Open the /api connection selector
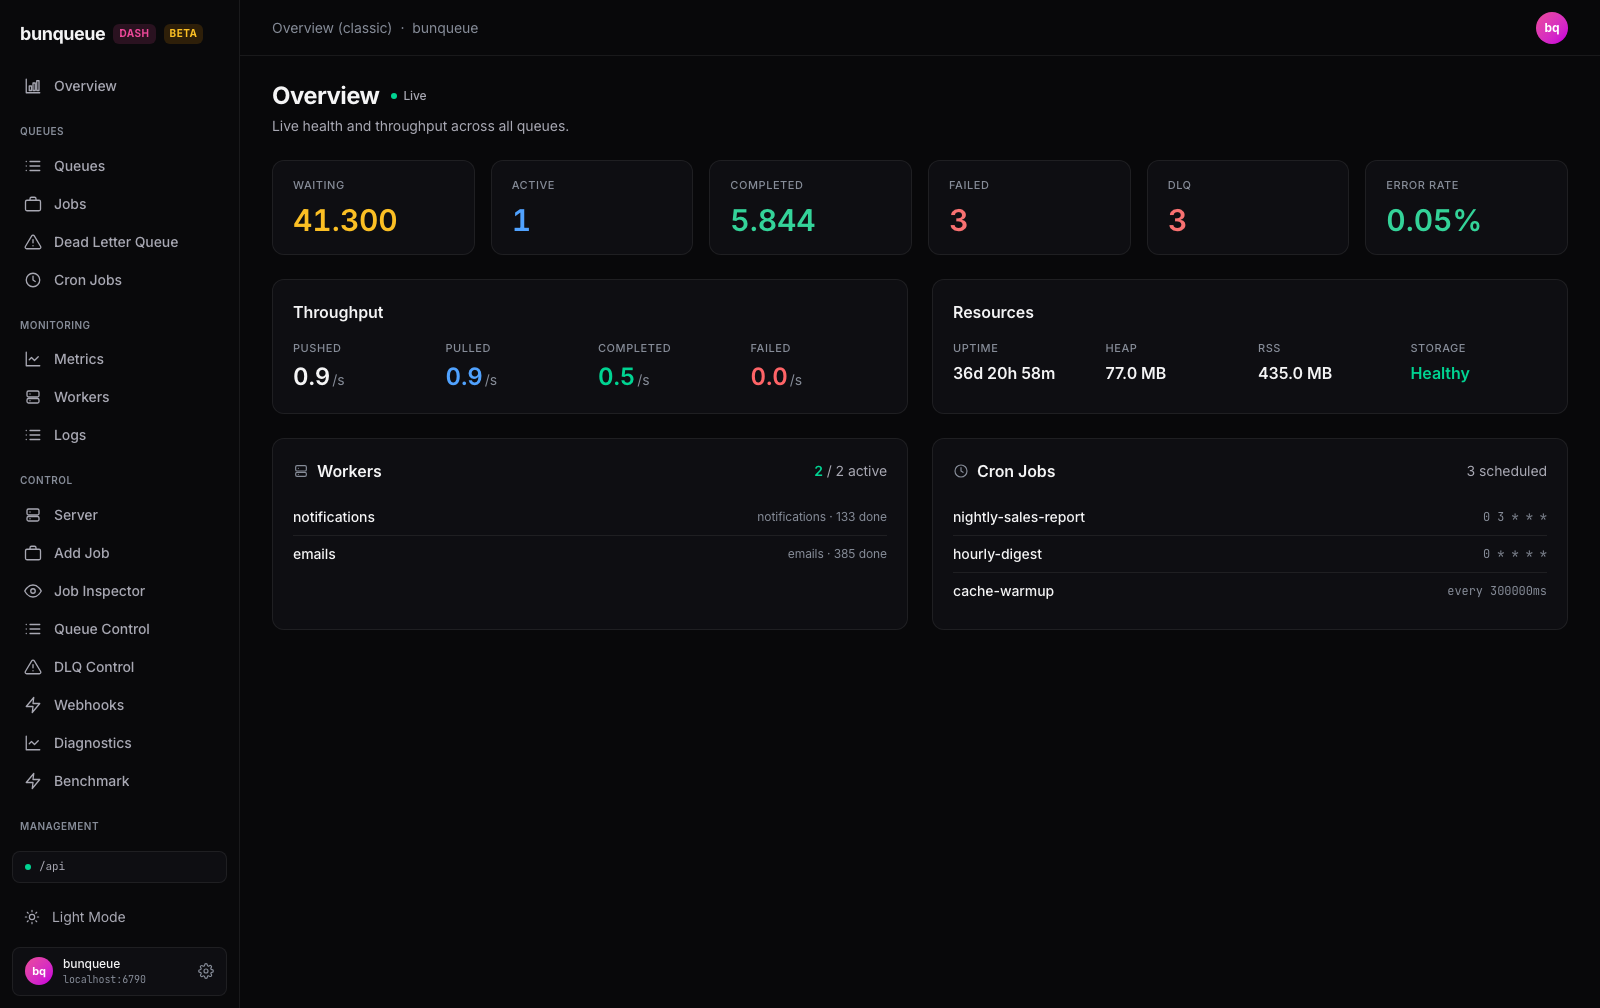 (x=119, y=867)
